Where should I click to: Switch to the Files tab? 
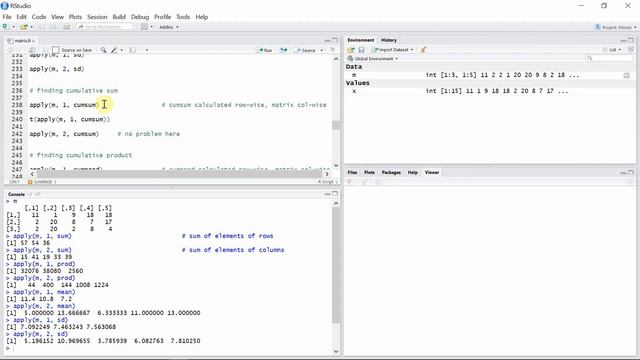352,172
